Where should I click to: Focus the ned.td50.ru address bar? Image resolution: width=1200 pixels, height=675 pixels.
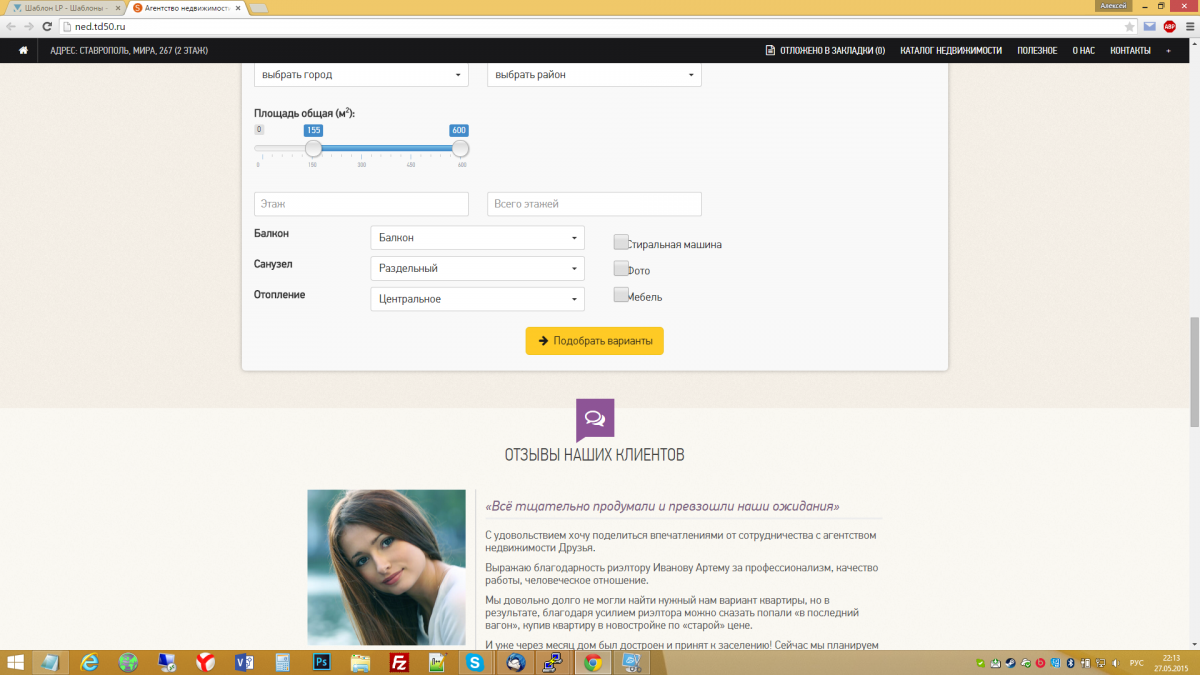tap(590, 26)
